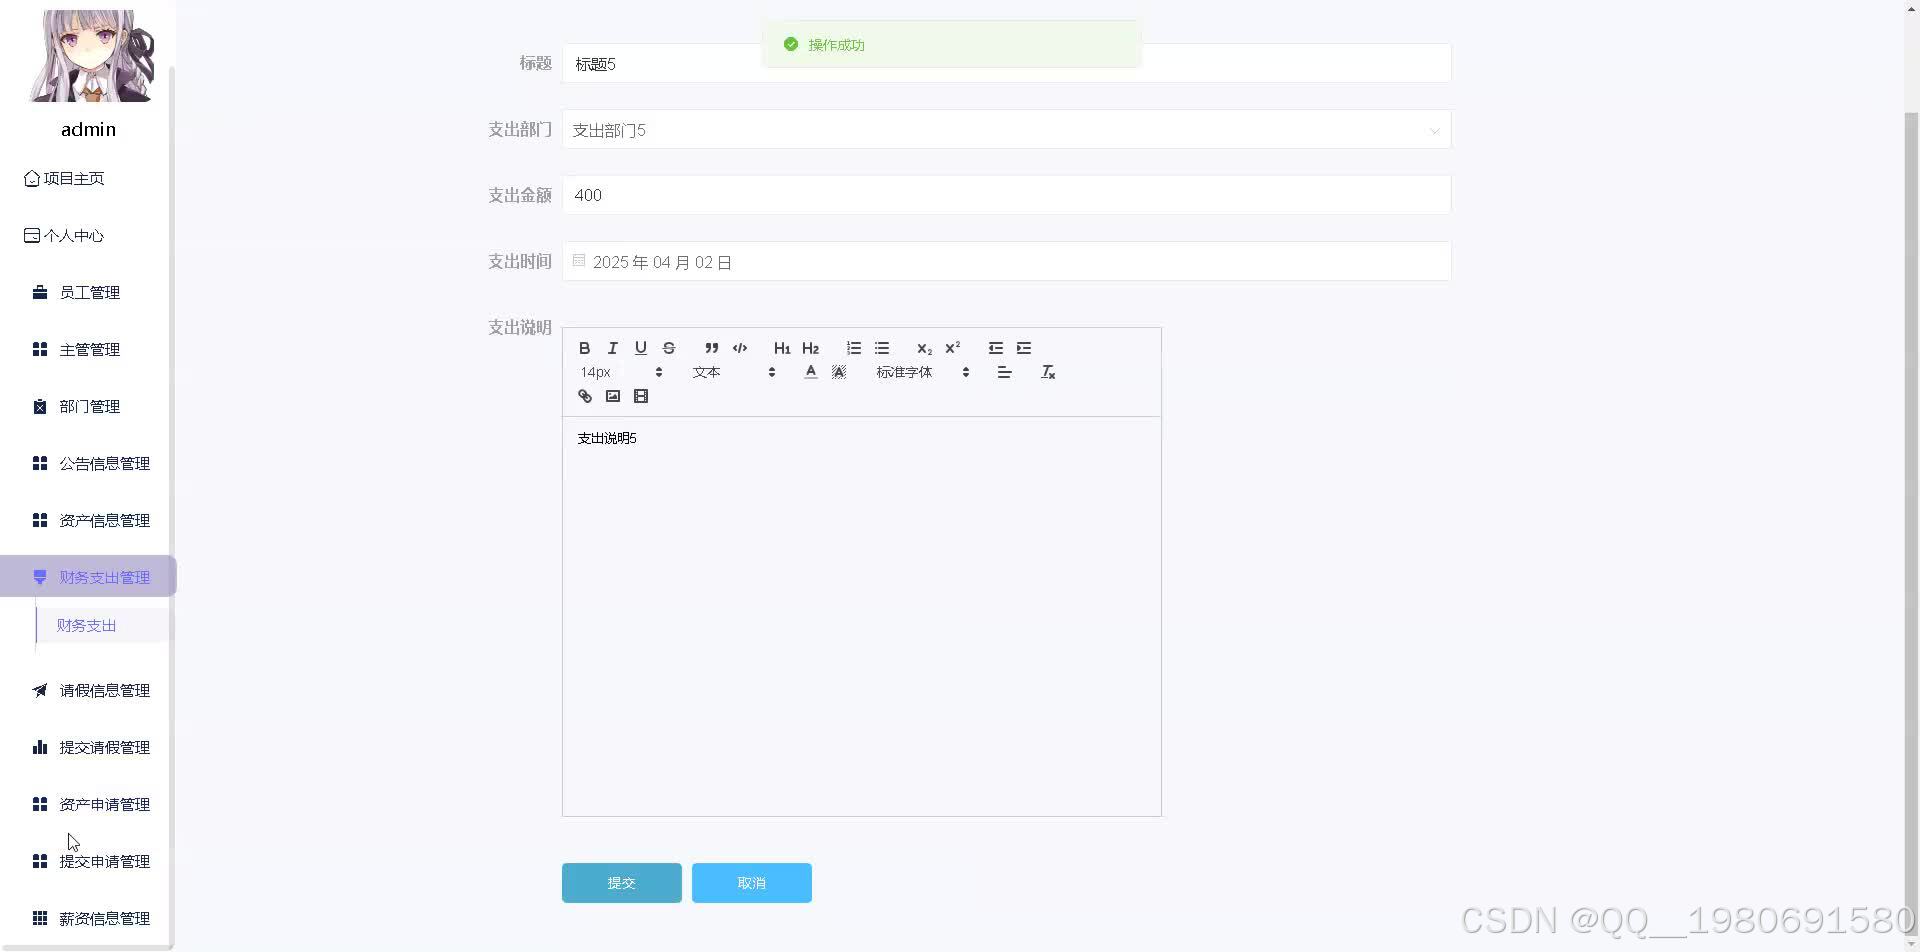
Task: Clear text formatting with the Tx icon
Action: click(1048, 371)
